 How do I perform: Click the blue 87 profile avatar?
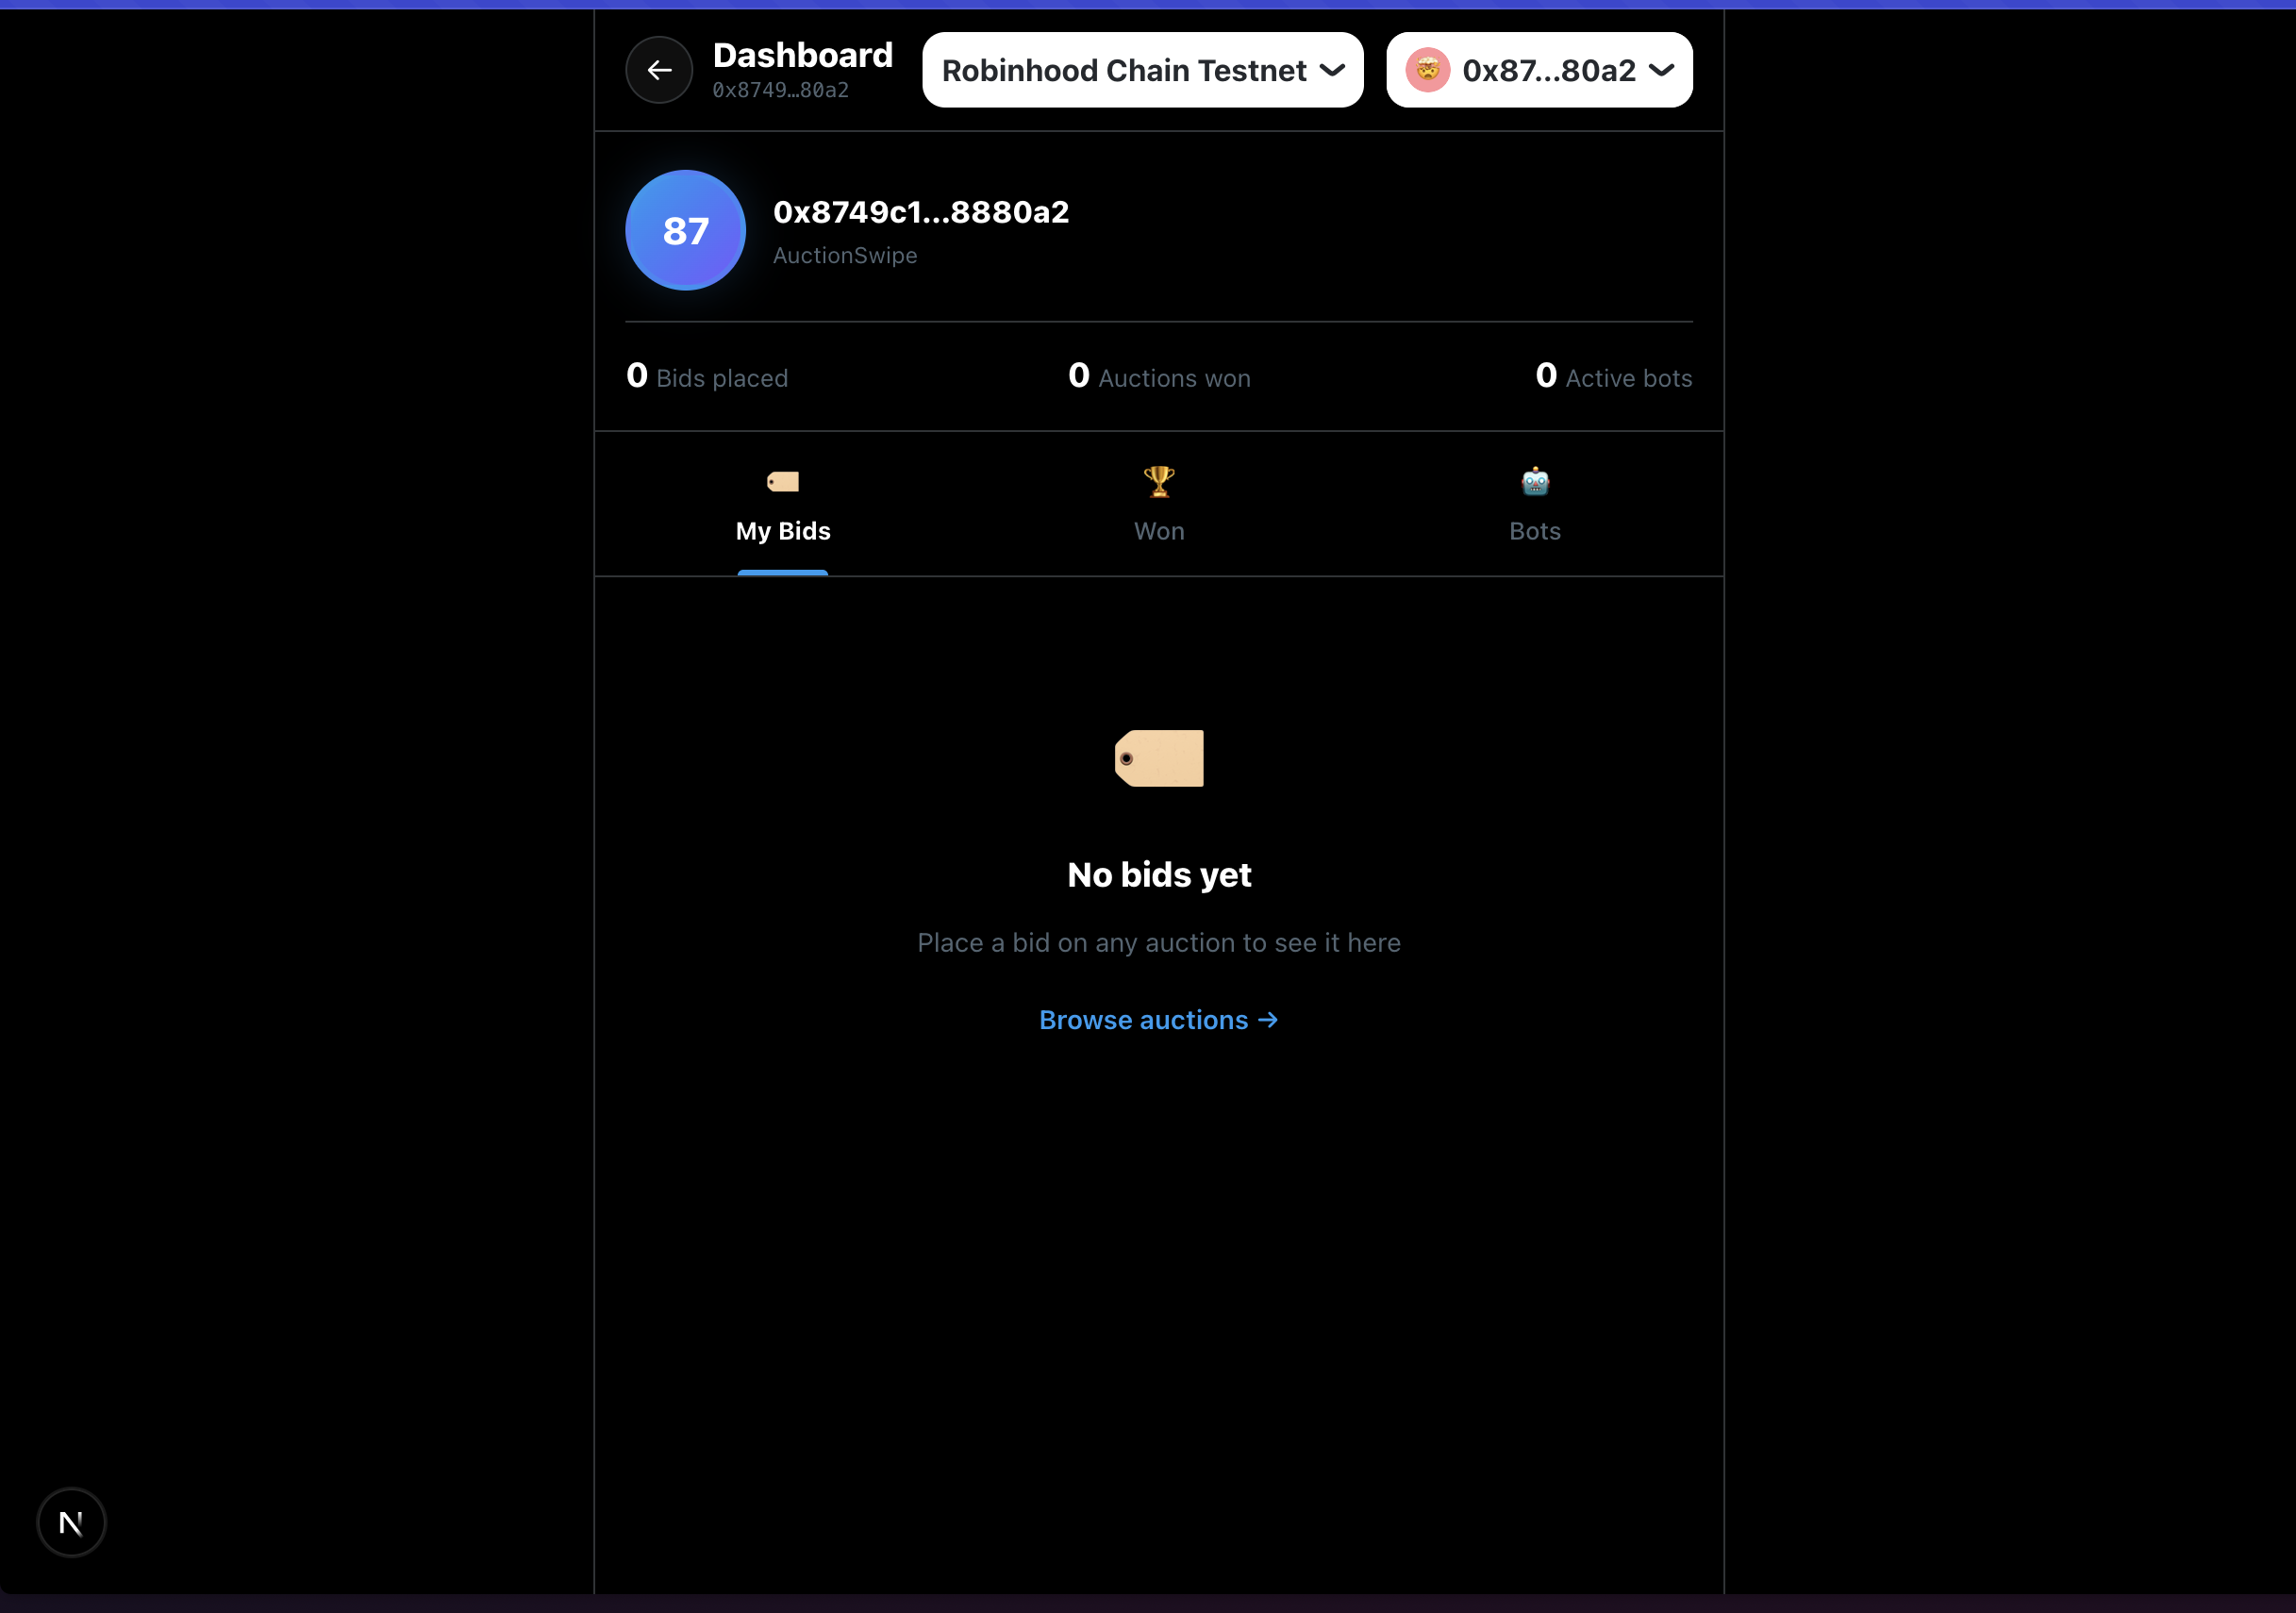(685, 230)
